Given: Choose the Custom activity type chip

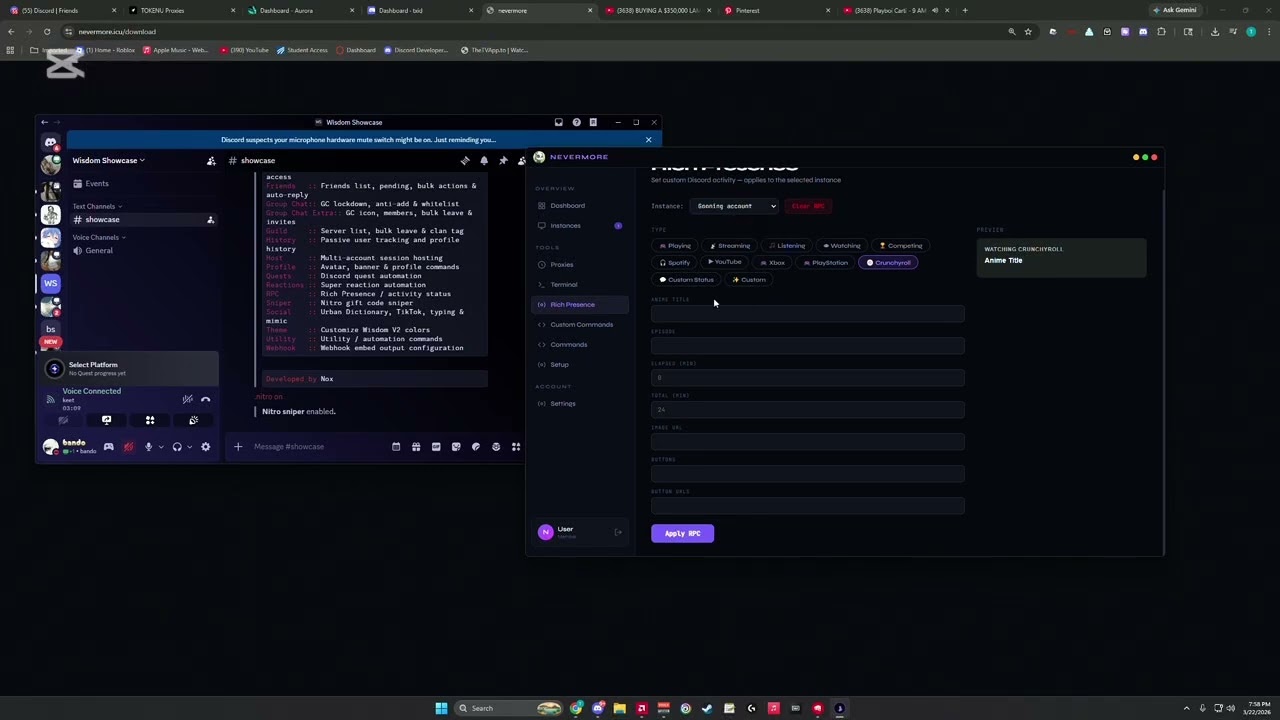Looking at the screenshot, I should 749,280.
